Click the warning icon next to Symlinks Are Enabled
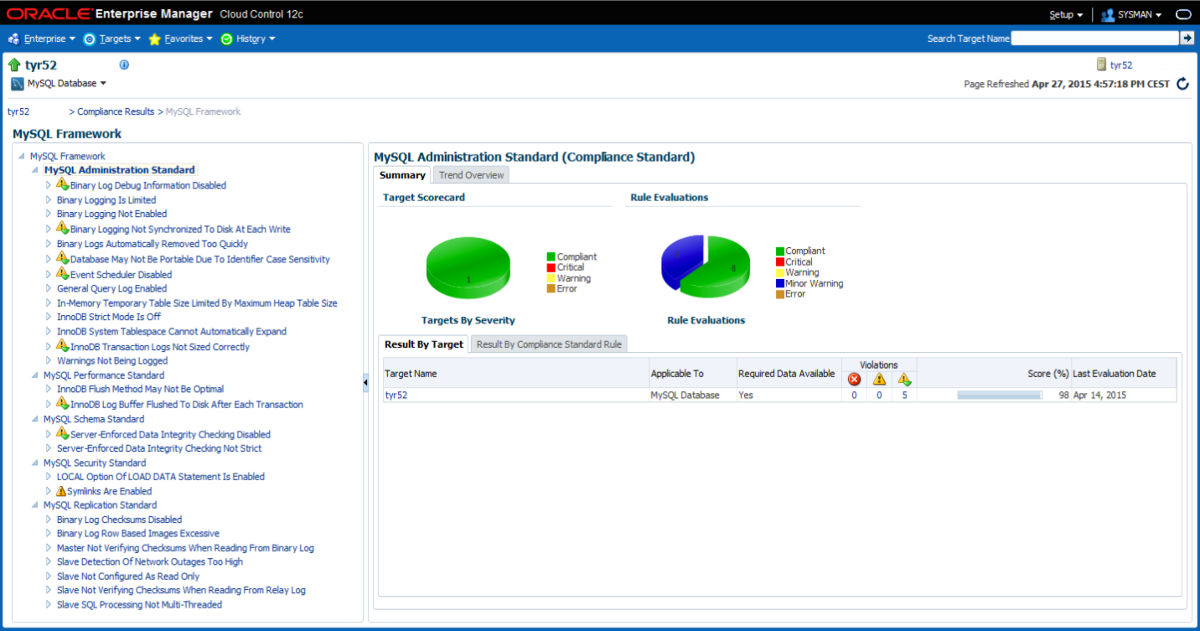1200x631 pixels. 62,491
